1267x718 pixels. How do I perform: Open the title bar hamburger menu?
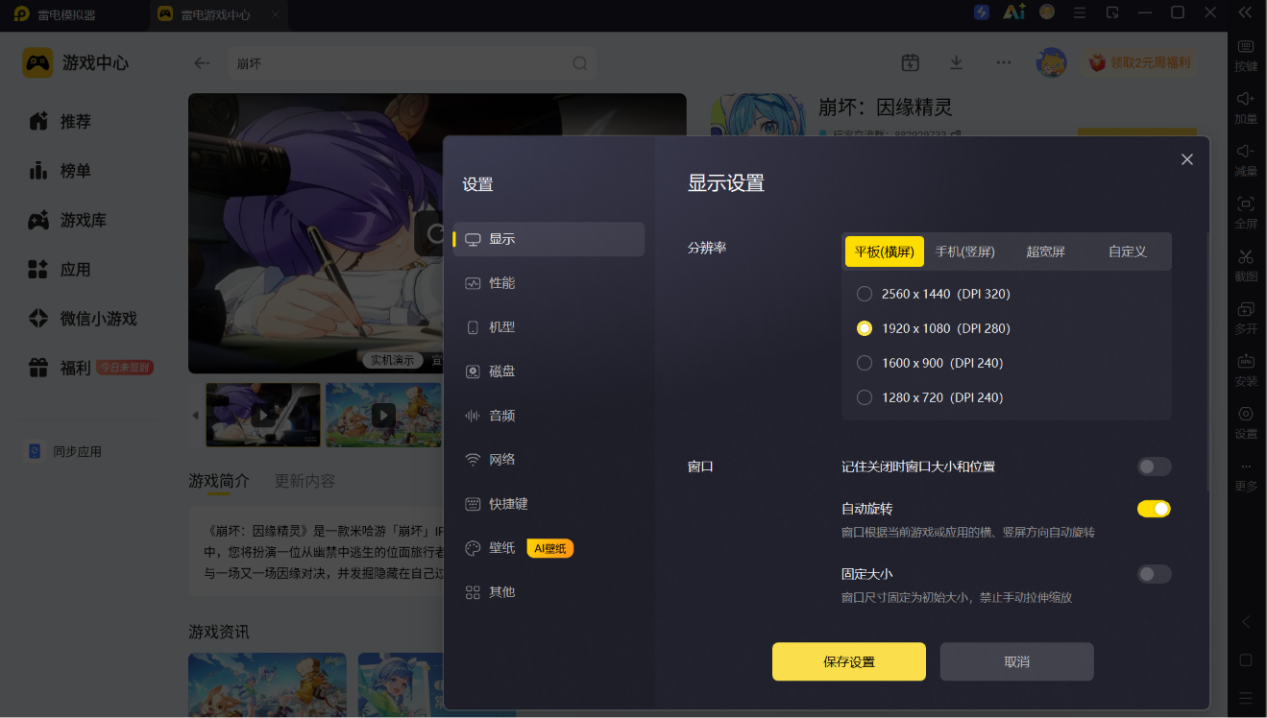pyautogui.click(x=1079, y=13)
